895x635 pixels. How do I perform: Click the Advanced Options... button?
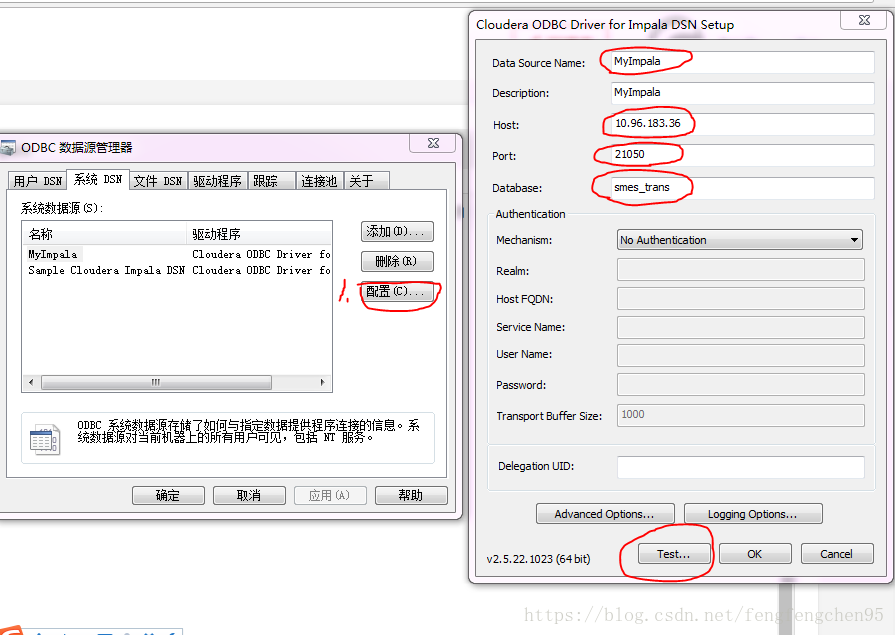point(605,514)
